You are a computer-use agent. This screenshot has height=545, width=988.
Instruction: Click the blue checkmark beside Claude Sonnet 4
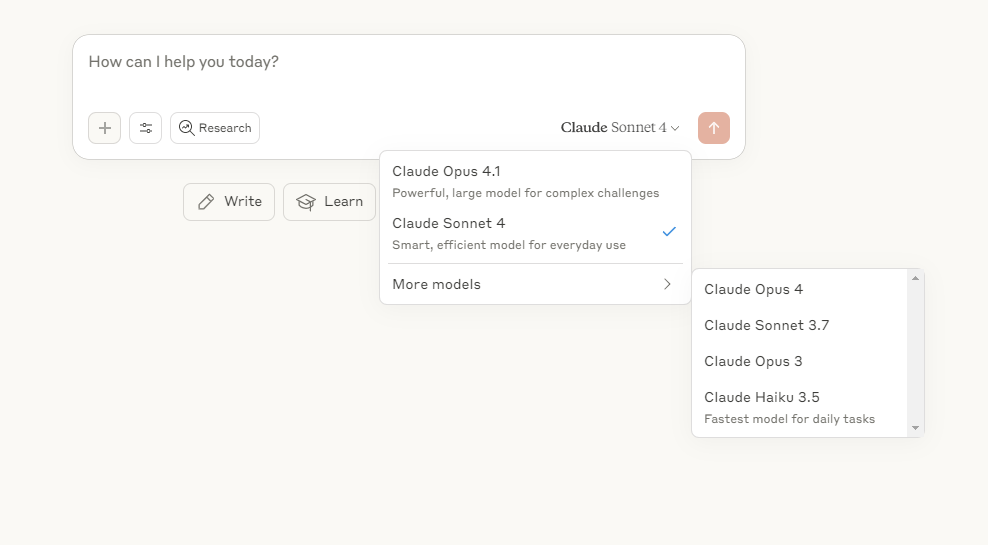point(669,231)
